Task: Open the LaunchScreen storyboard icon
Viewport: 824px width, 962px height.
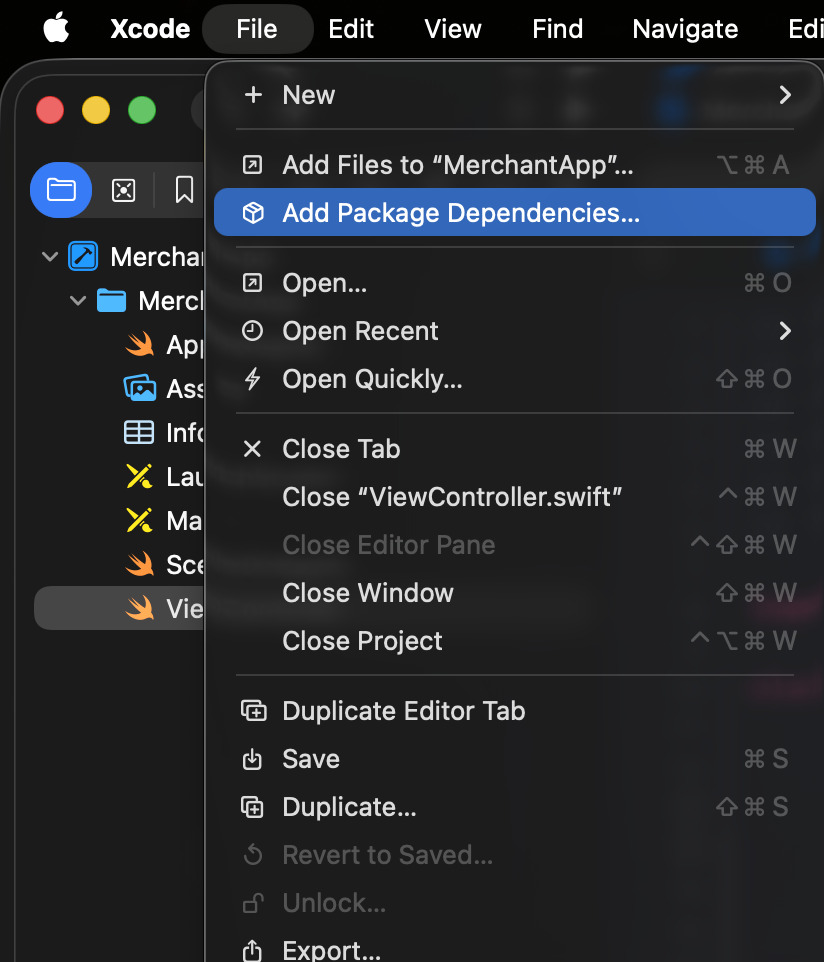Action: point(139,477)
